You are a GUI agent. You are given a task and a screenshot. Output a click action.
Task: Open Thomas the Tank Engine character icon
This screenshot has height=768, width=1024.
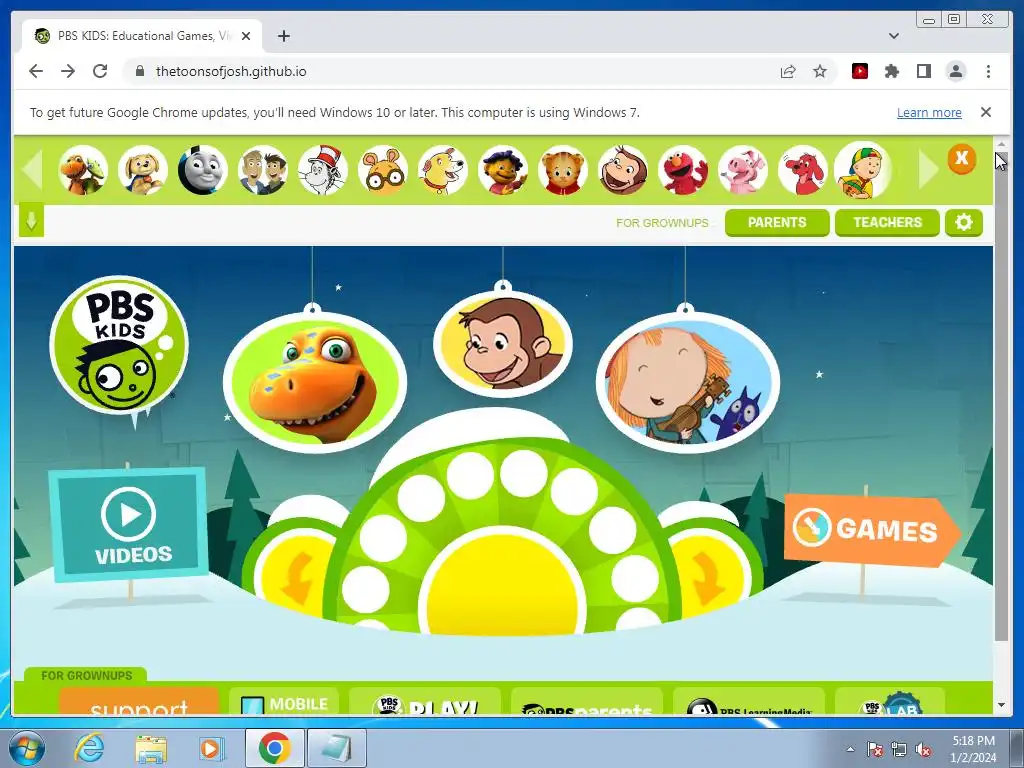pos(202,170)
